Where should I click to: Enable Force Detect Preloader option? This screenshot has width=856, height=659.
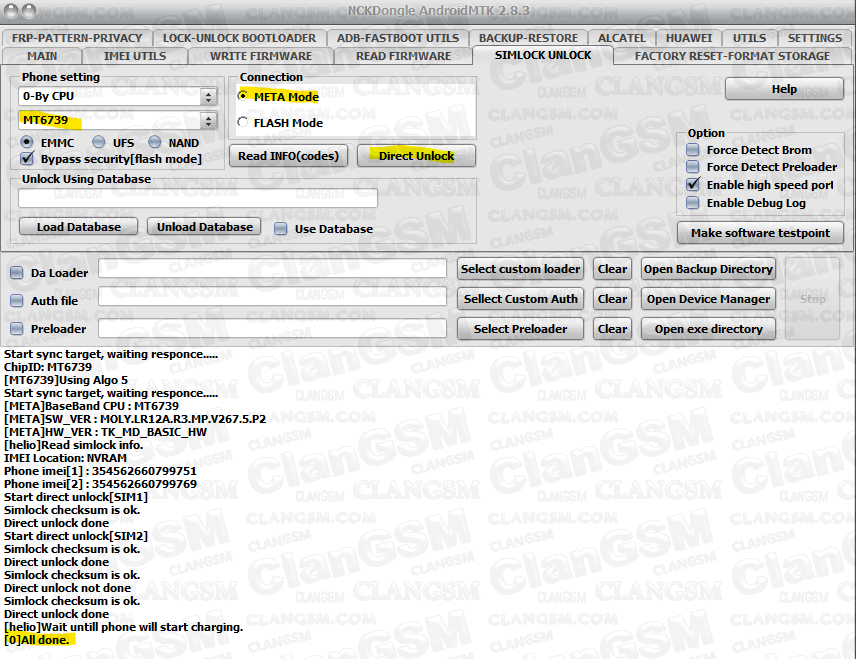693,167
